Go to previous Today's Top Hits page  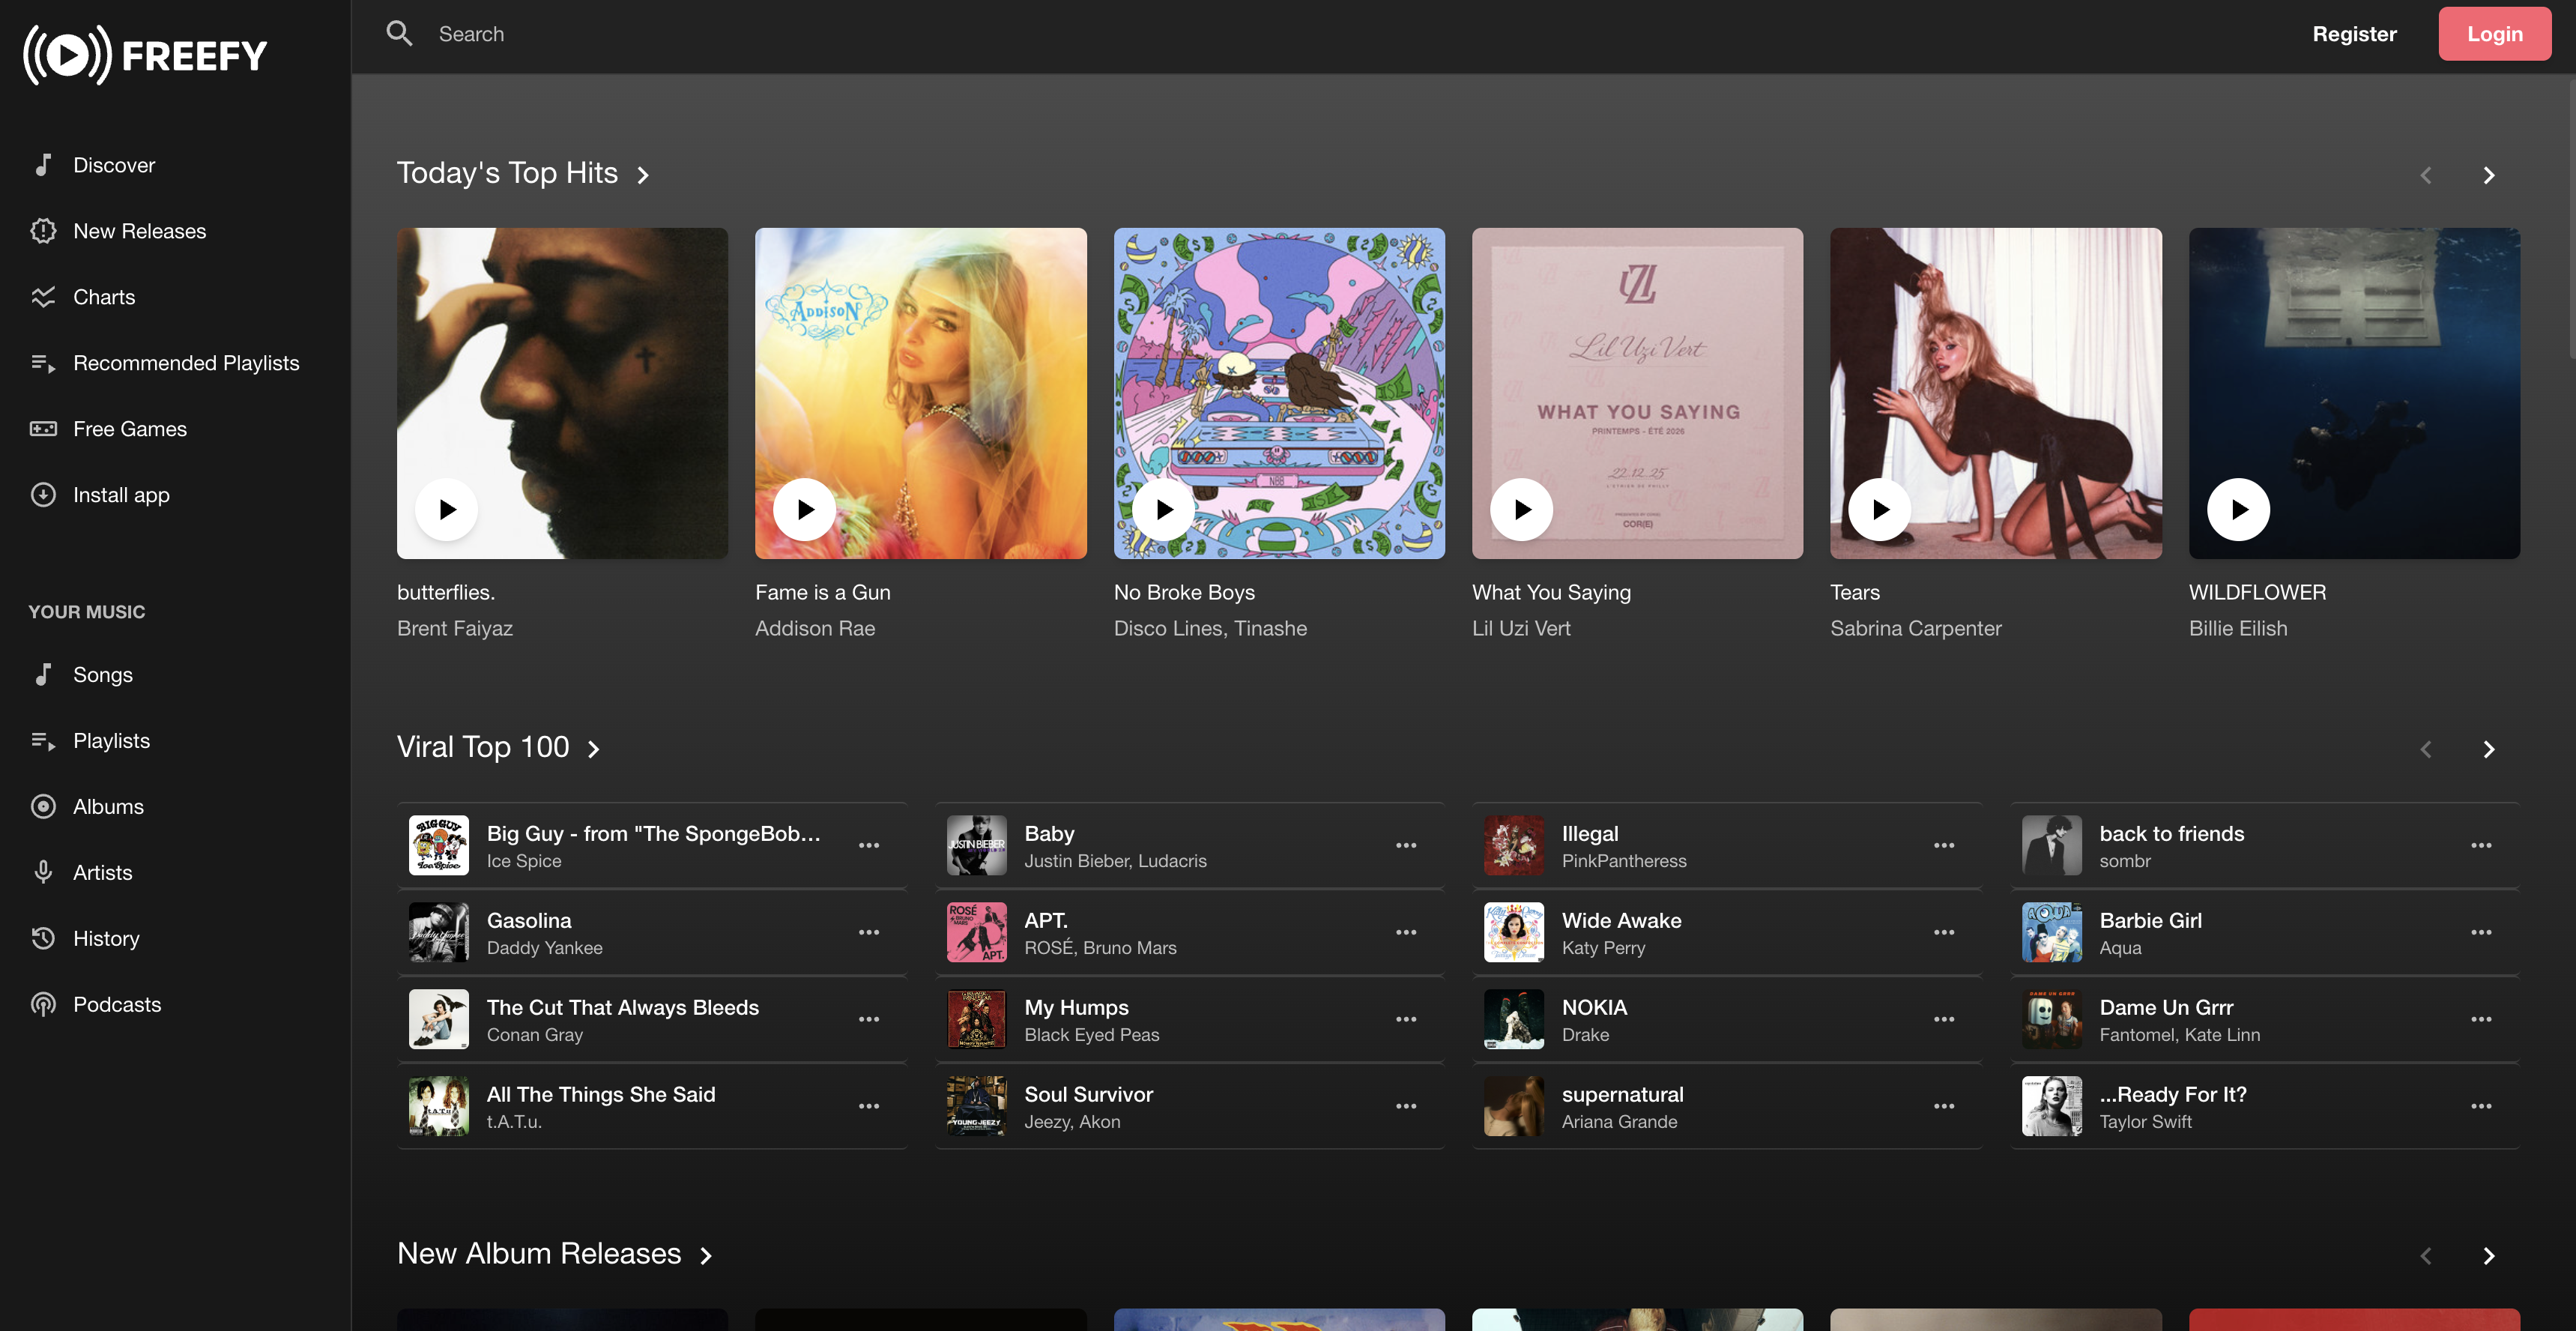(x=2426, y=175)
